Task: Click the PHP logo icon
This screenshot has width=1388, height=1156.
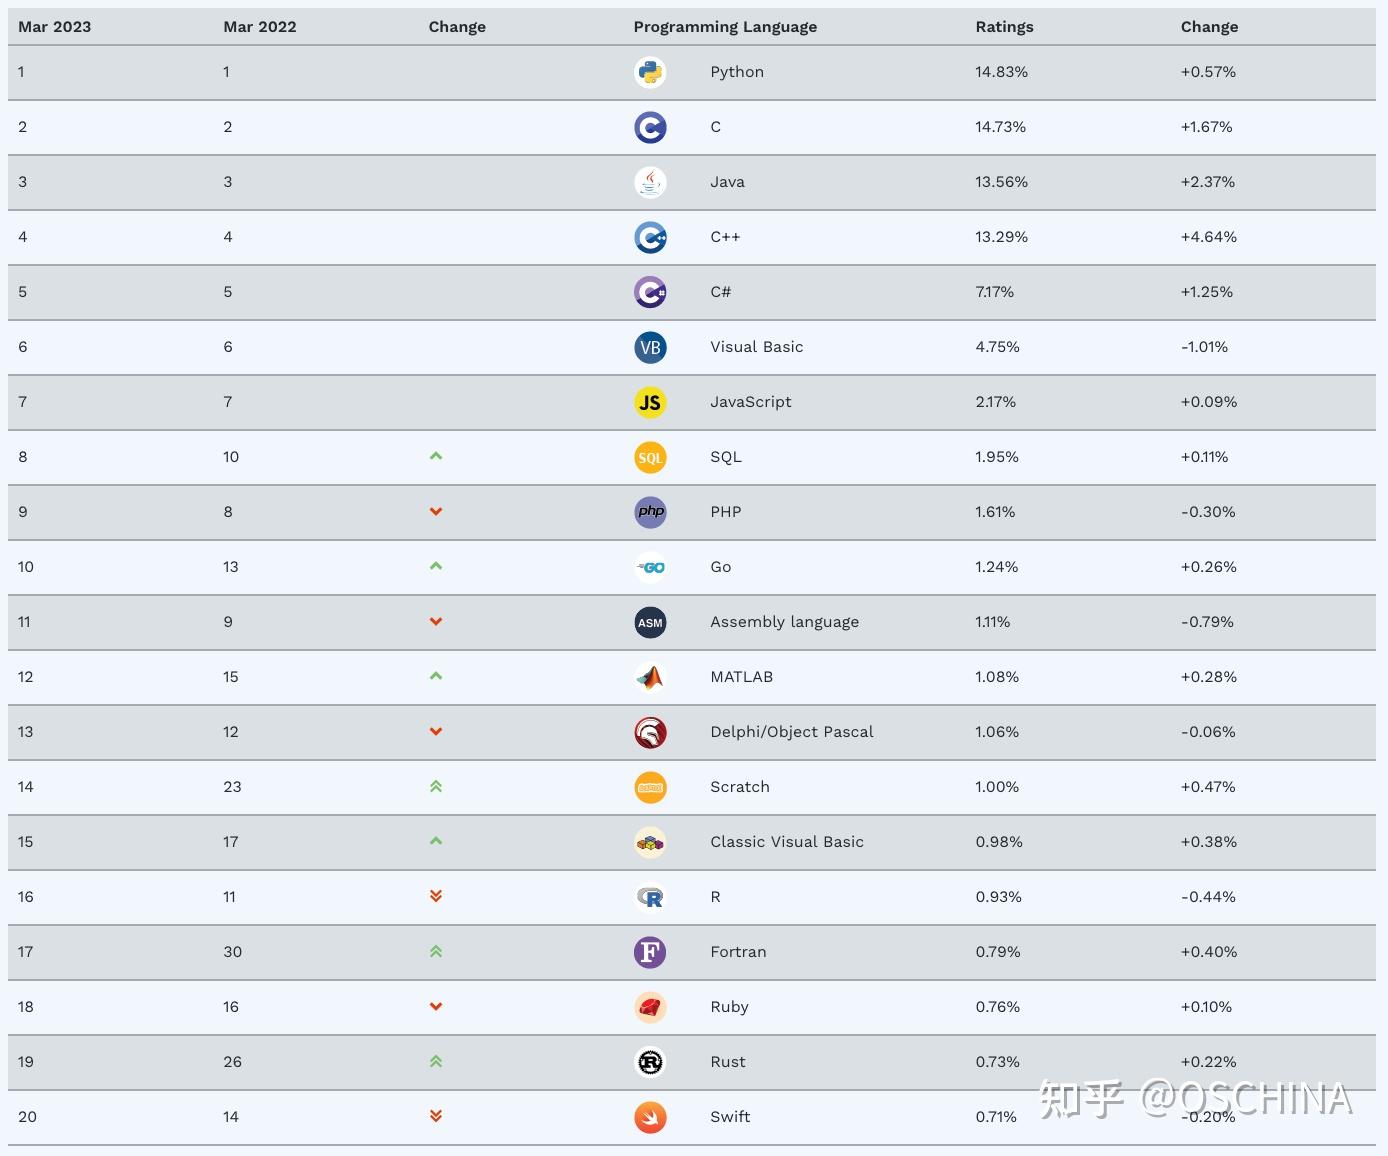Action: coord(650,512)
